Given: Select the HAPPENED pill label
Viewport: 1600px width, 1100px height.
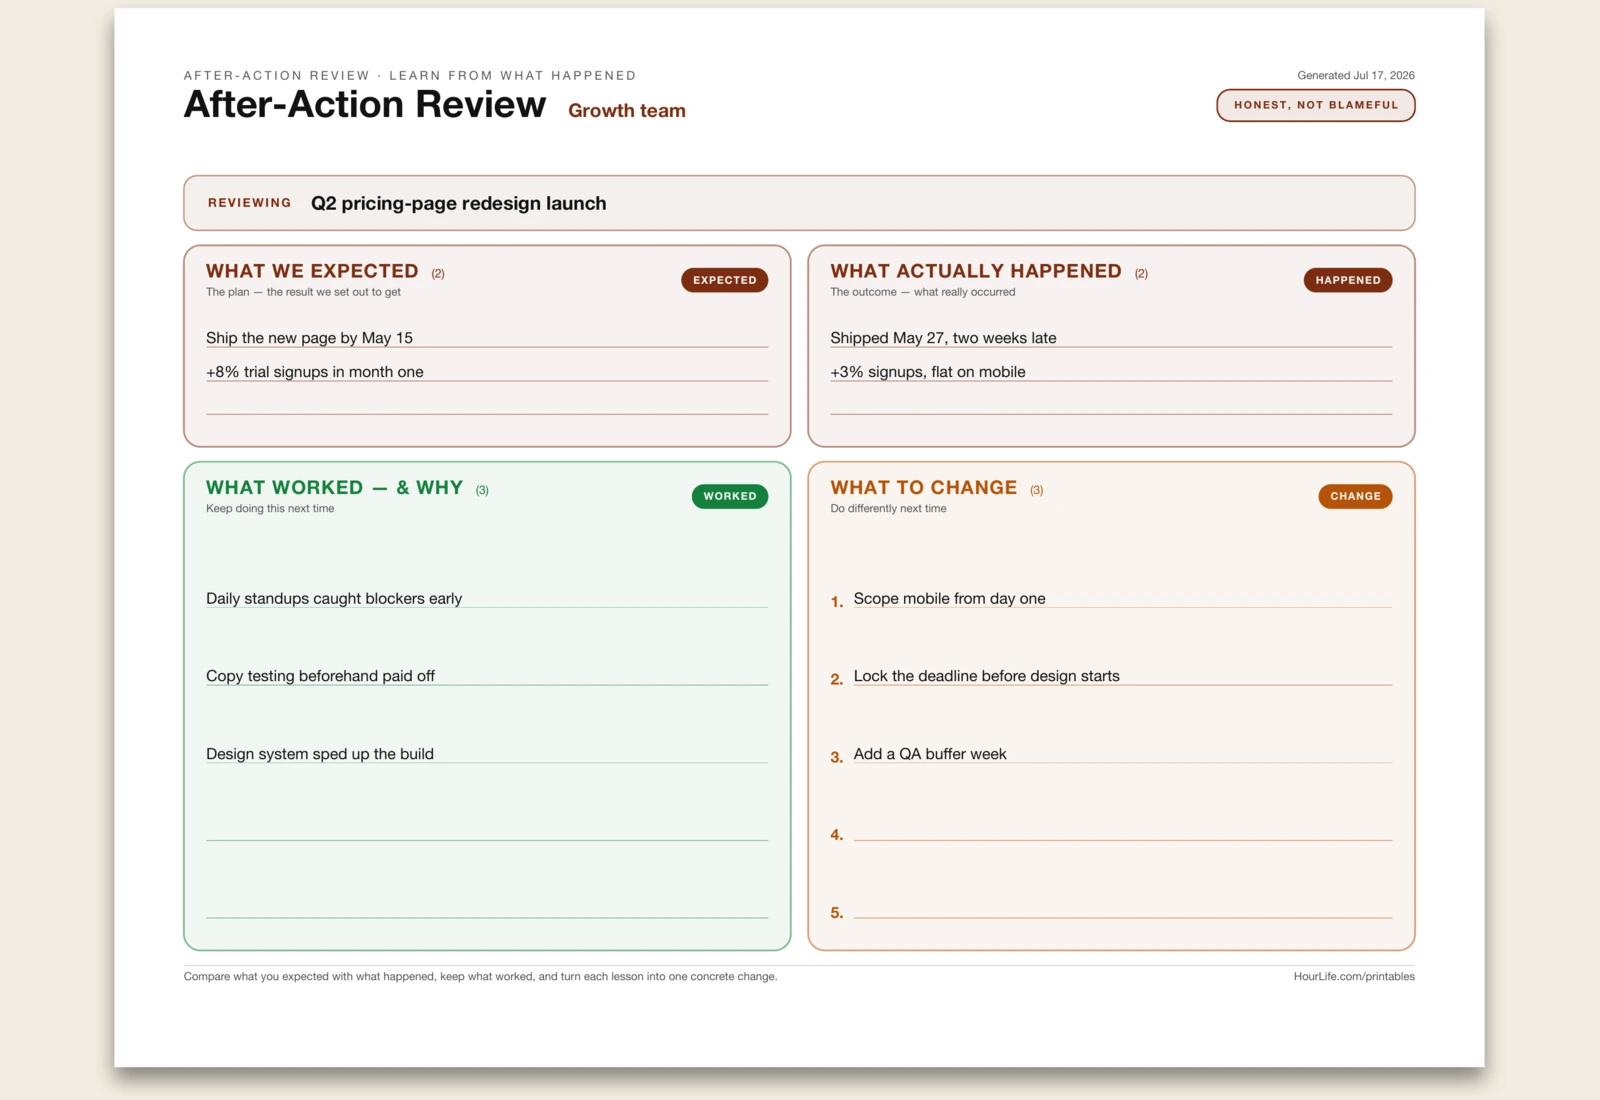Looking at the screenshot, I should coord(1347,280).
